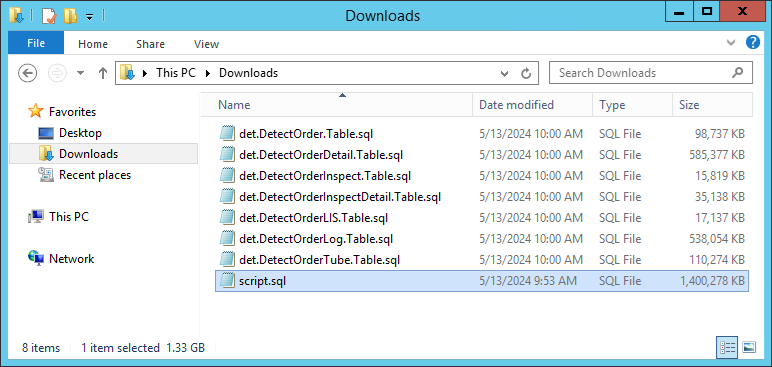This screenshot has width=772, height=367.
Task: Click the script.sql file icon
Action: pos(227,281)
